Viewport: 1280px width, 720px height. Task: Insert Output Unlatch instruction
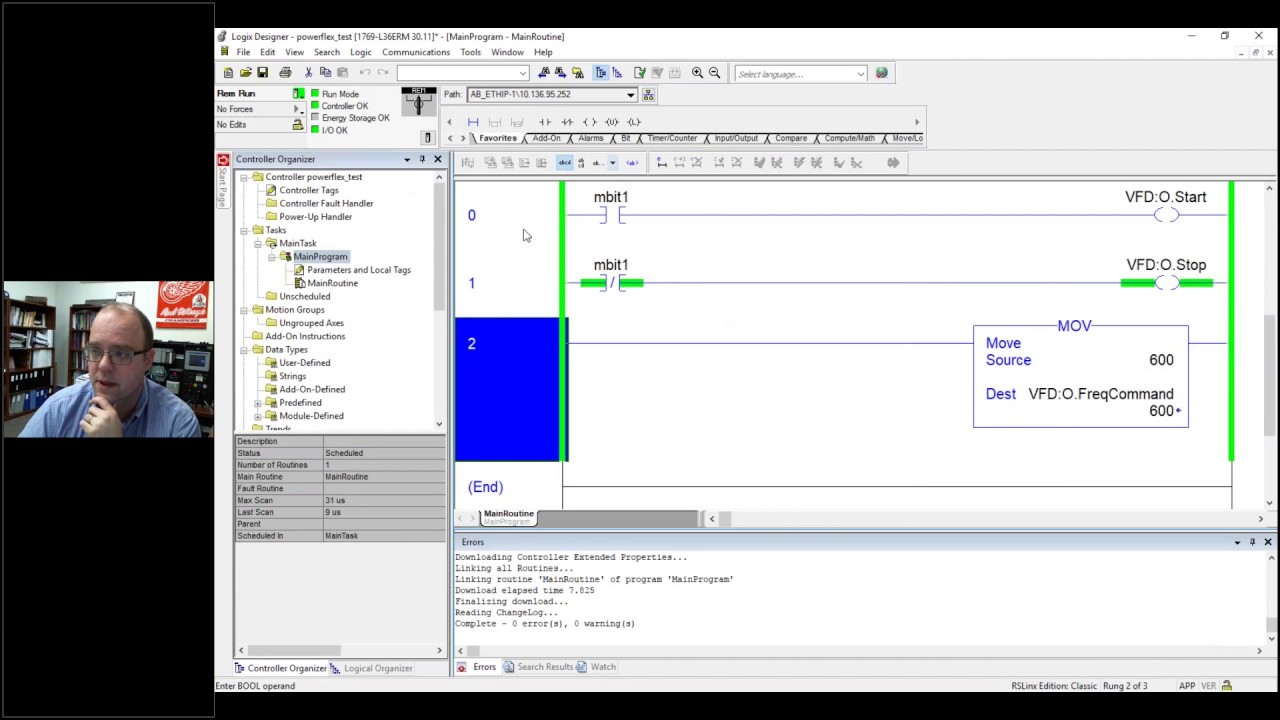[611, 122]
